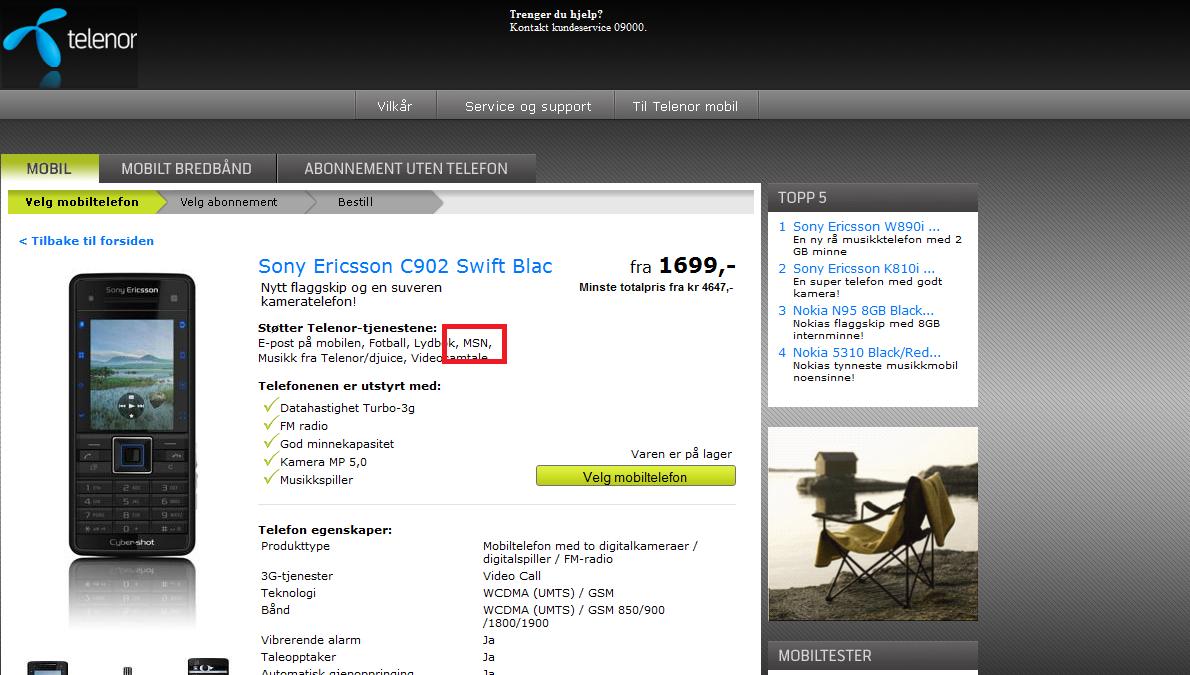Select the MOBIL tab
1190x675 pixels.
49,169
